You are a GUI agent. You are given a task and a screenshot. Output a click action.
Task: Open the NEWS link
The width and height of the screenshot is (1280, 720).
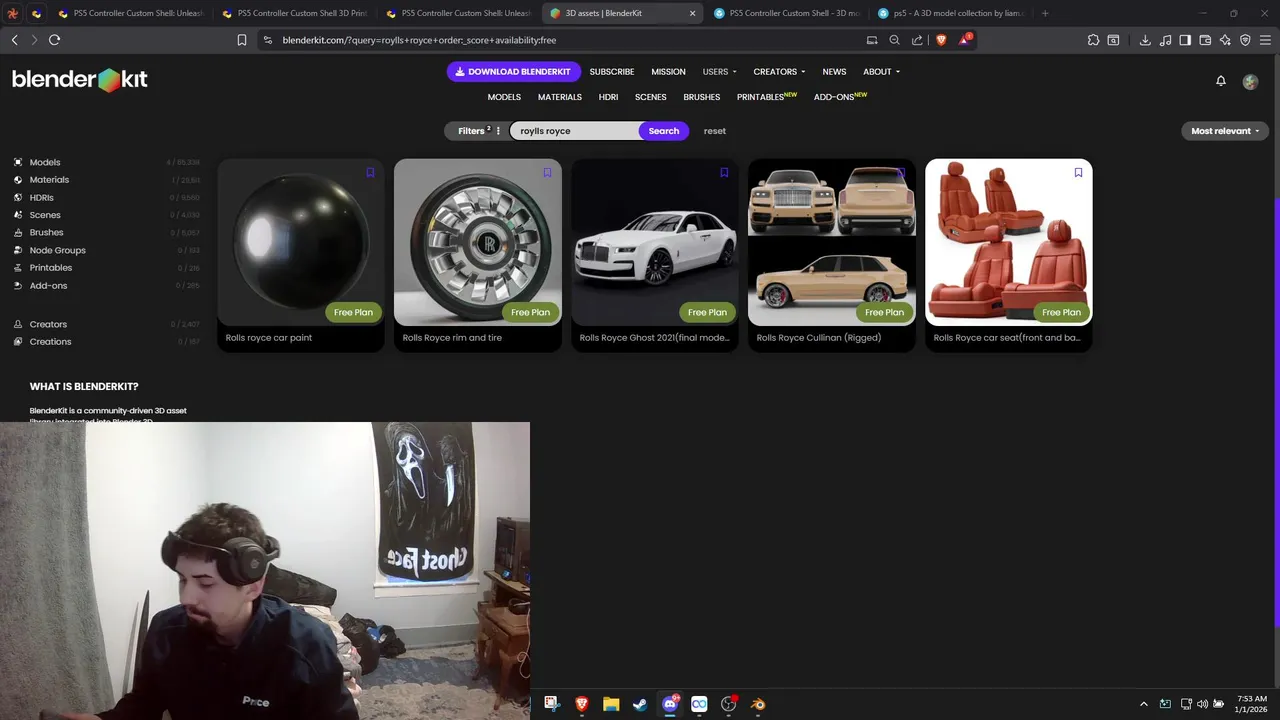pyautogui.click(x=834, y=72)
